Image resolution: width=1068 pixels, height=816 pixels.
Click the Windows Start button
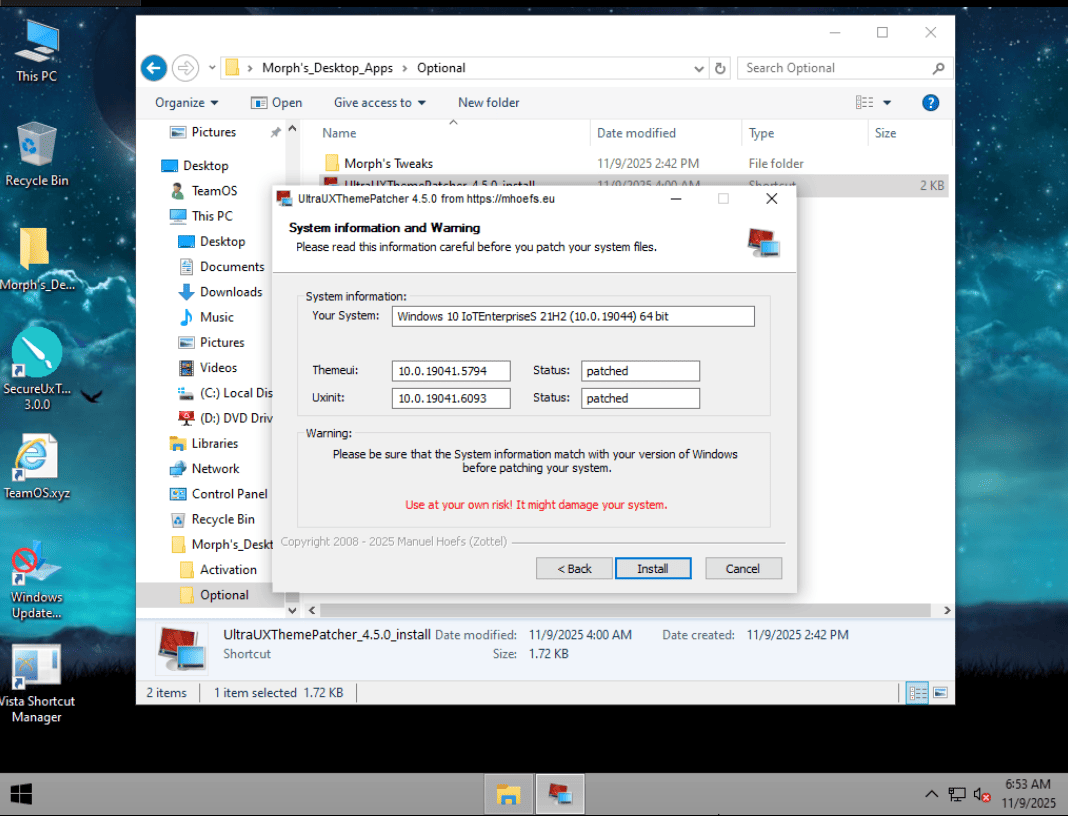coord(21,794)
